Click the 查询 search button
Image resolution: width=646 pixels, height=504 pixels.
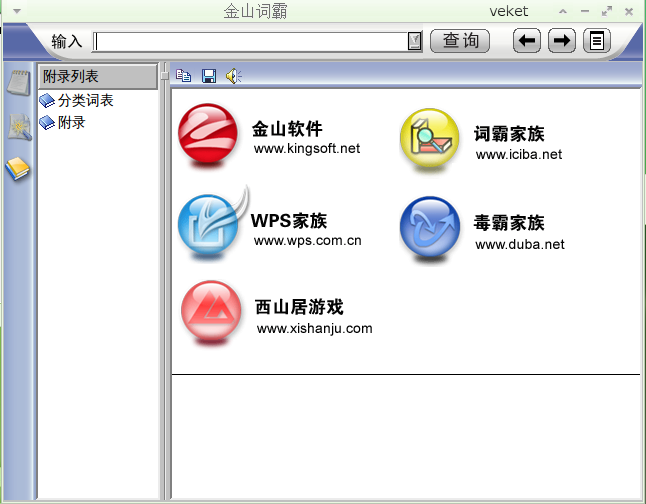tap(460, 41)
